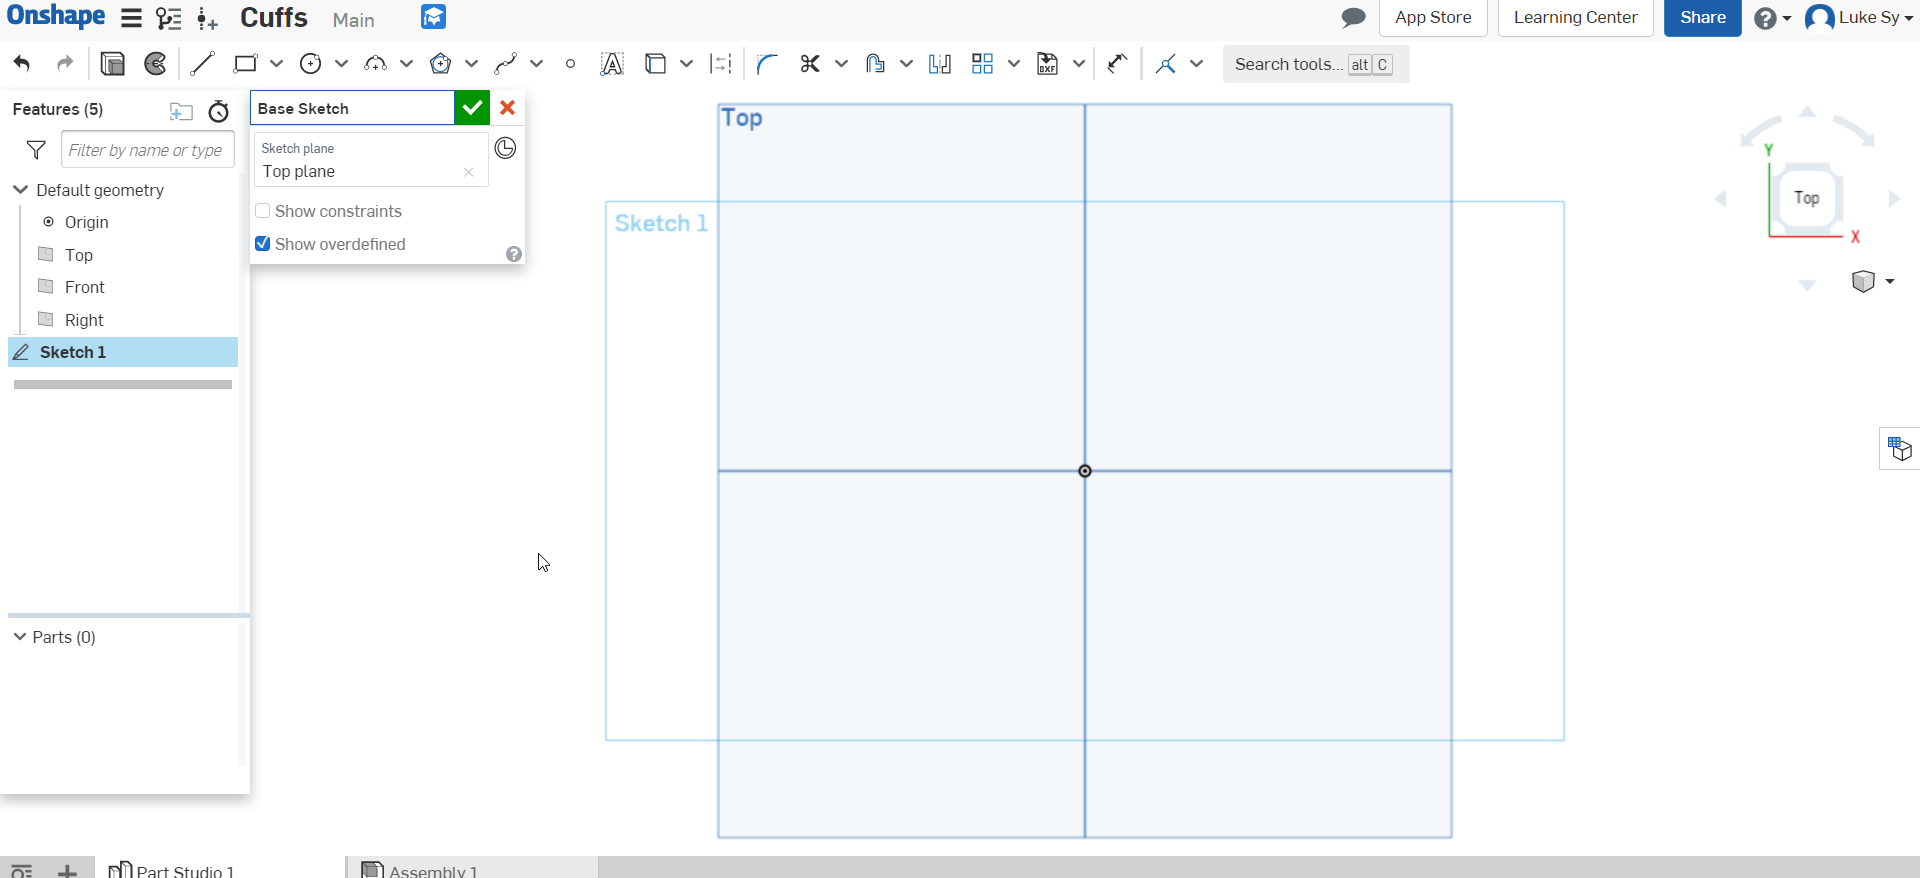Viewport: 1920px width, 878px height.
Task: Collapse the Default geometry tree group
Action: (20, 189)
